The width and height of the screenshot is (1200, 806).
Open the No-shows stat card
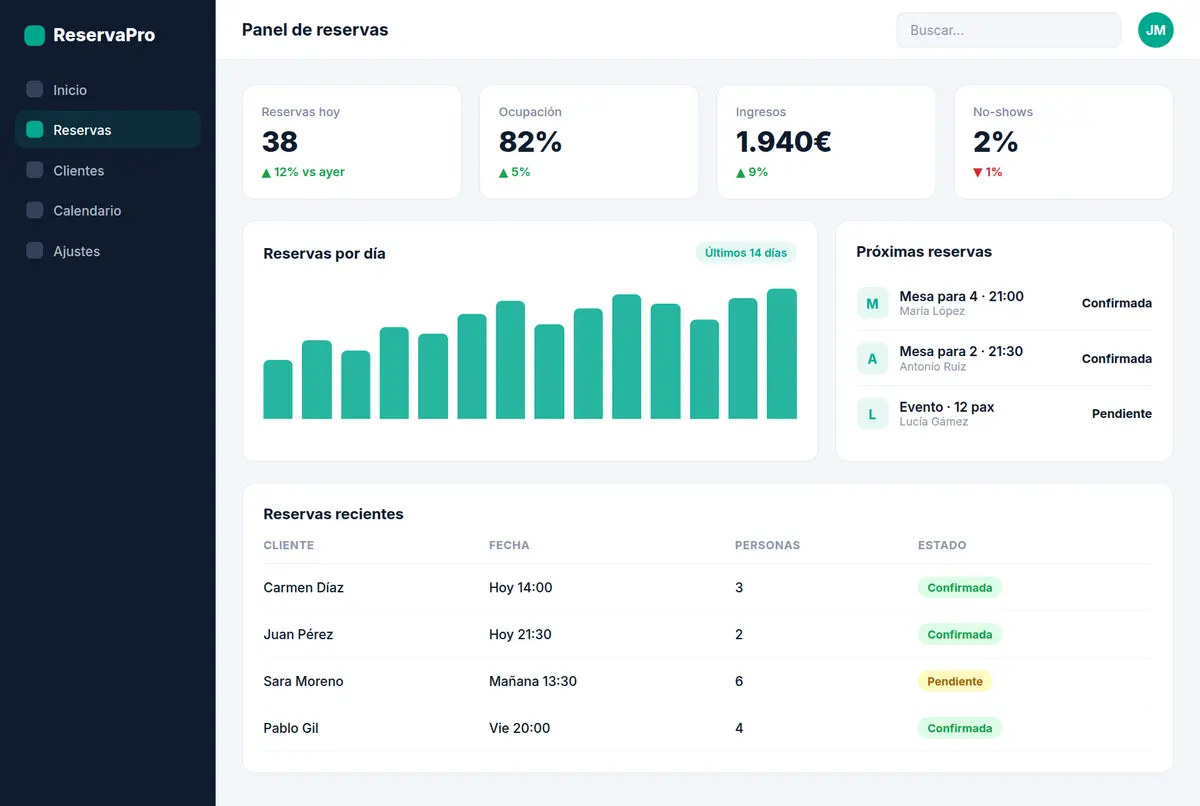(x=1064, y=142)
